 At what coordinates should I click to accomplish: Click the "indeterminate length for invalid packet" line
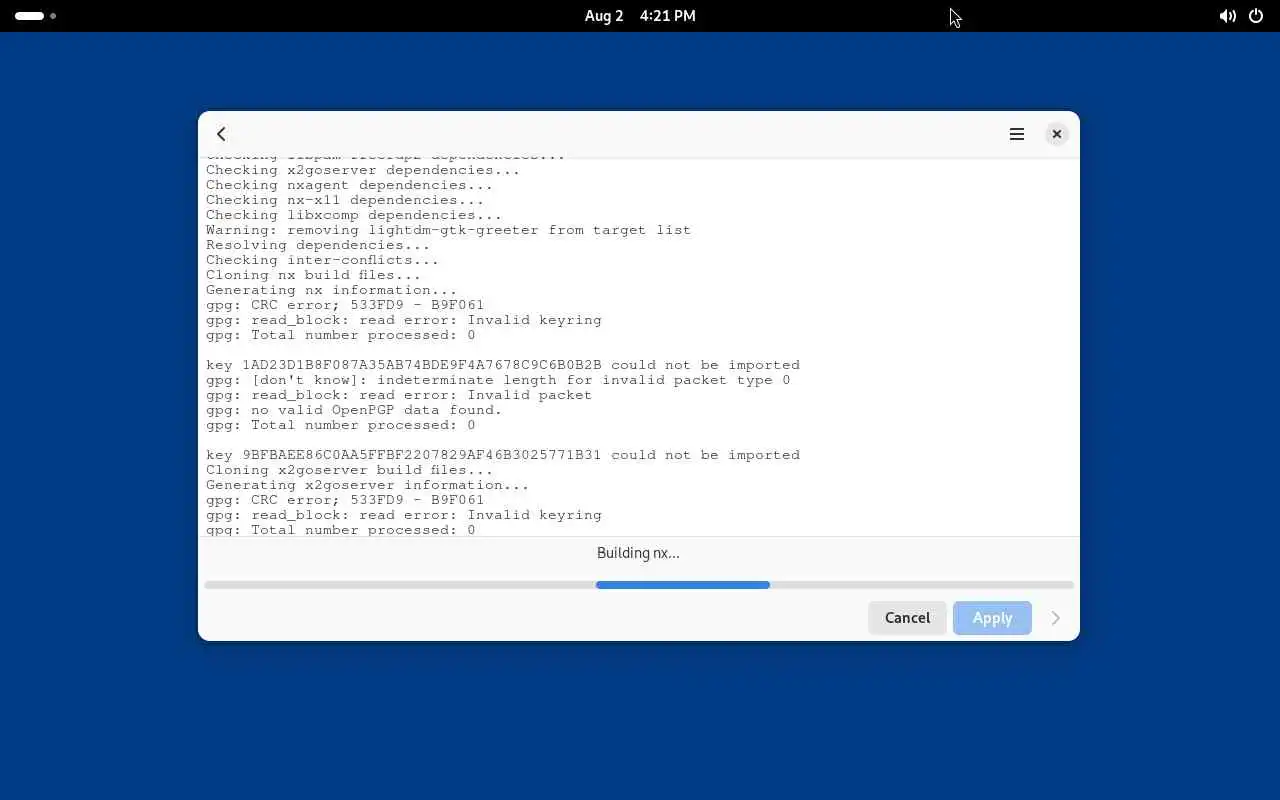click(x=498, y=380)
